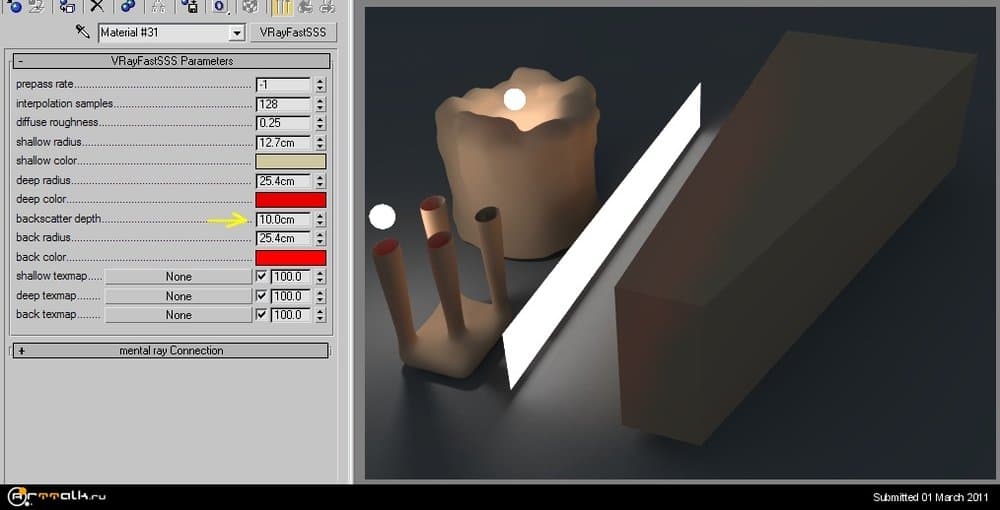Uncheck the deep texmap checkbox
Screen dimensions: 1000x510
pos(261,296)
